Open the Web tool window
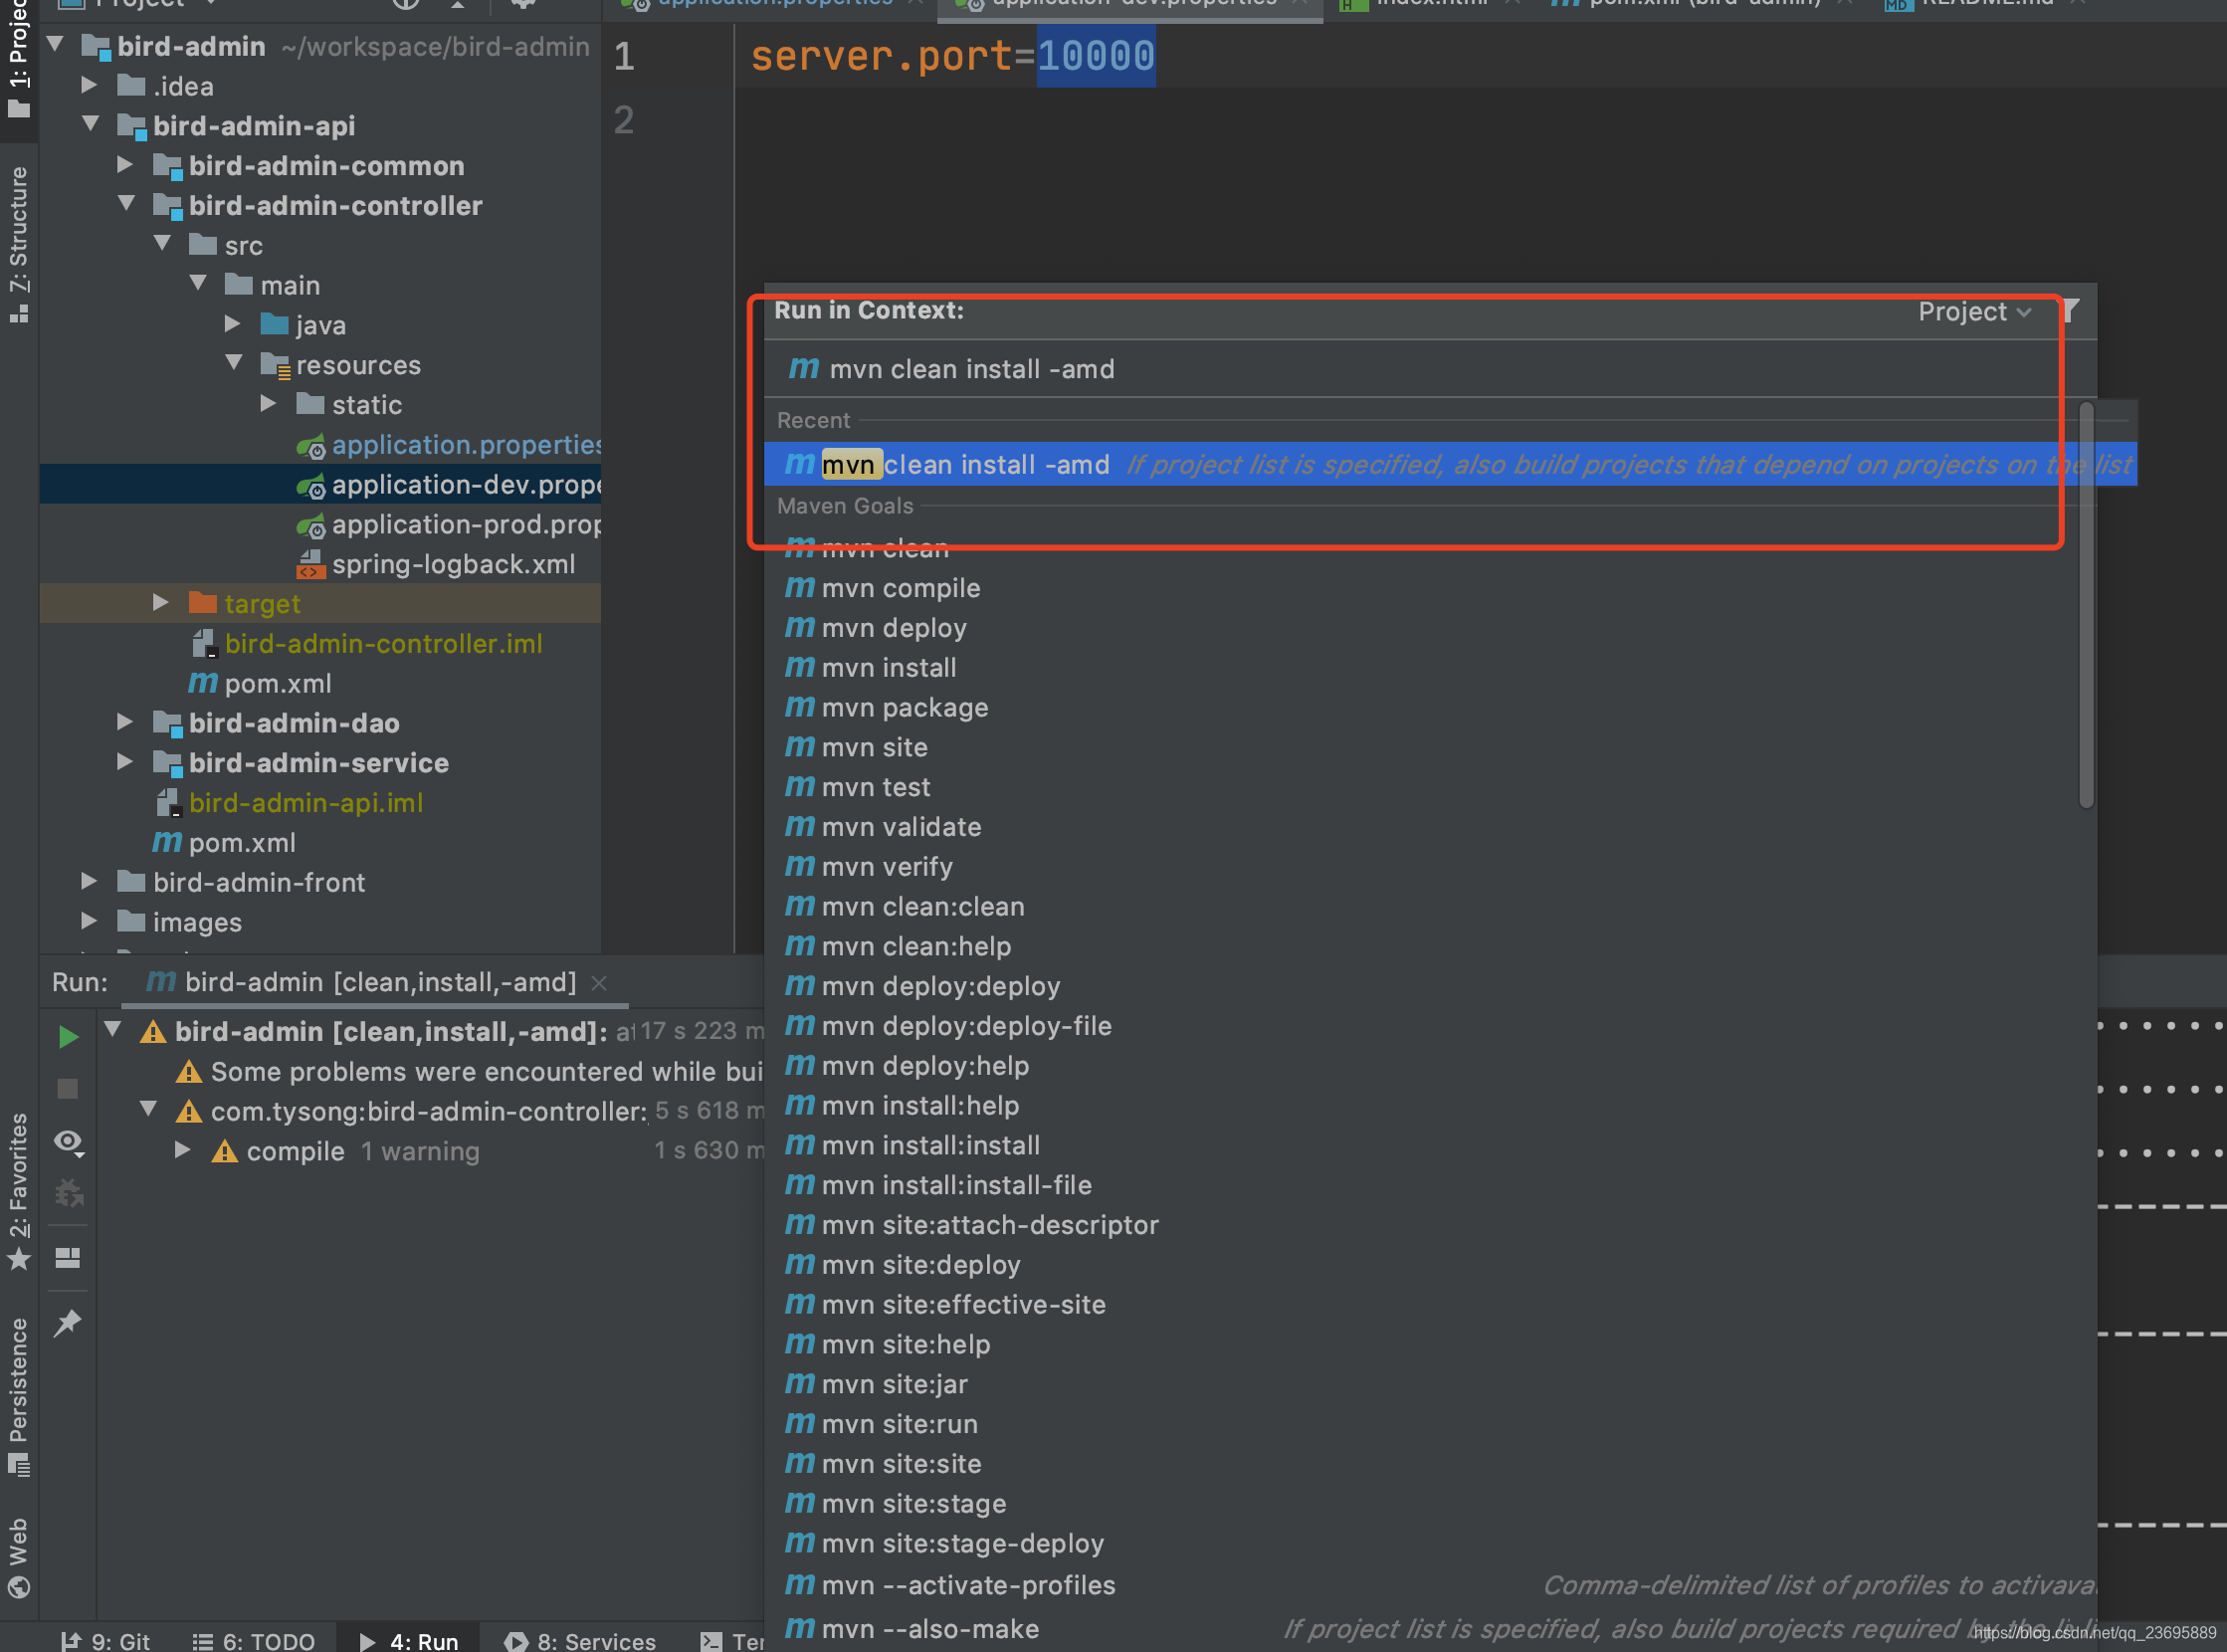 pos(18,1559)
